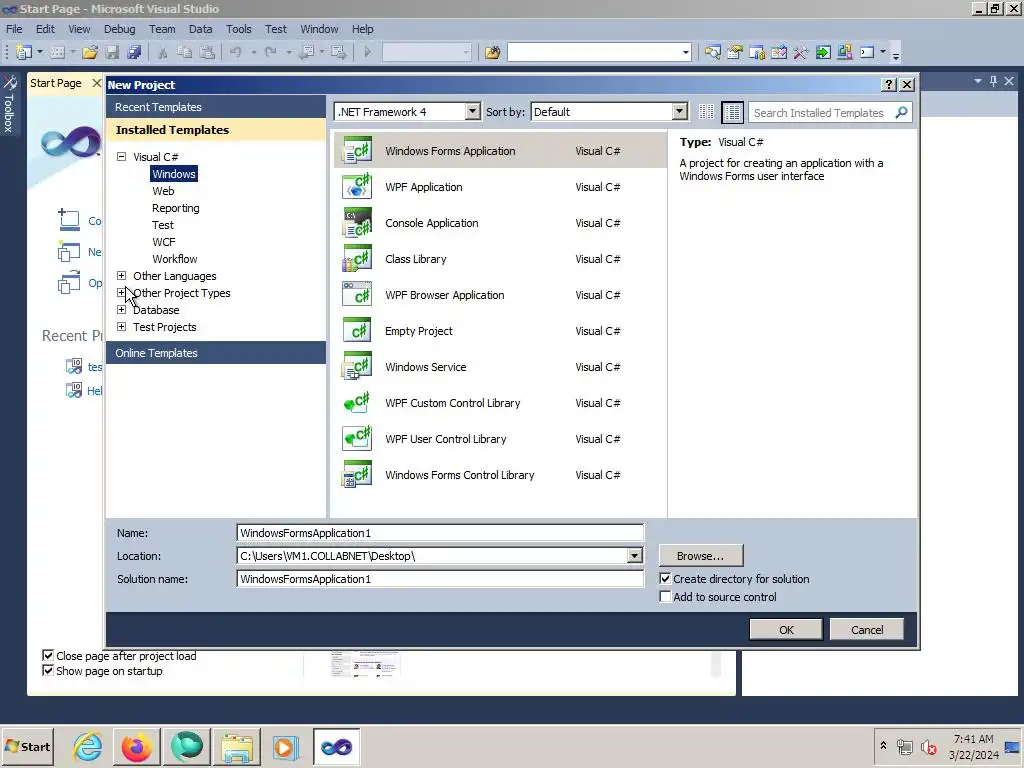1024x768 pixels.
Task: Open the Location path dropdown
Action: (x=634, y=556)
